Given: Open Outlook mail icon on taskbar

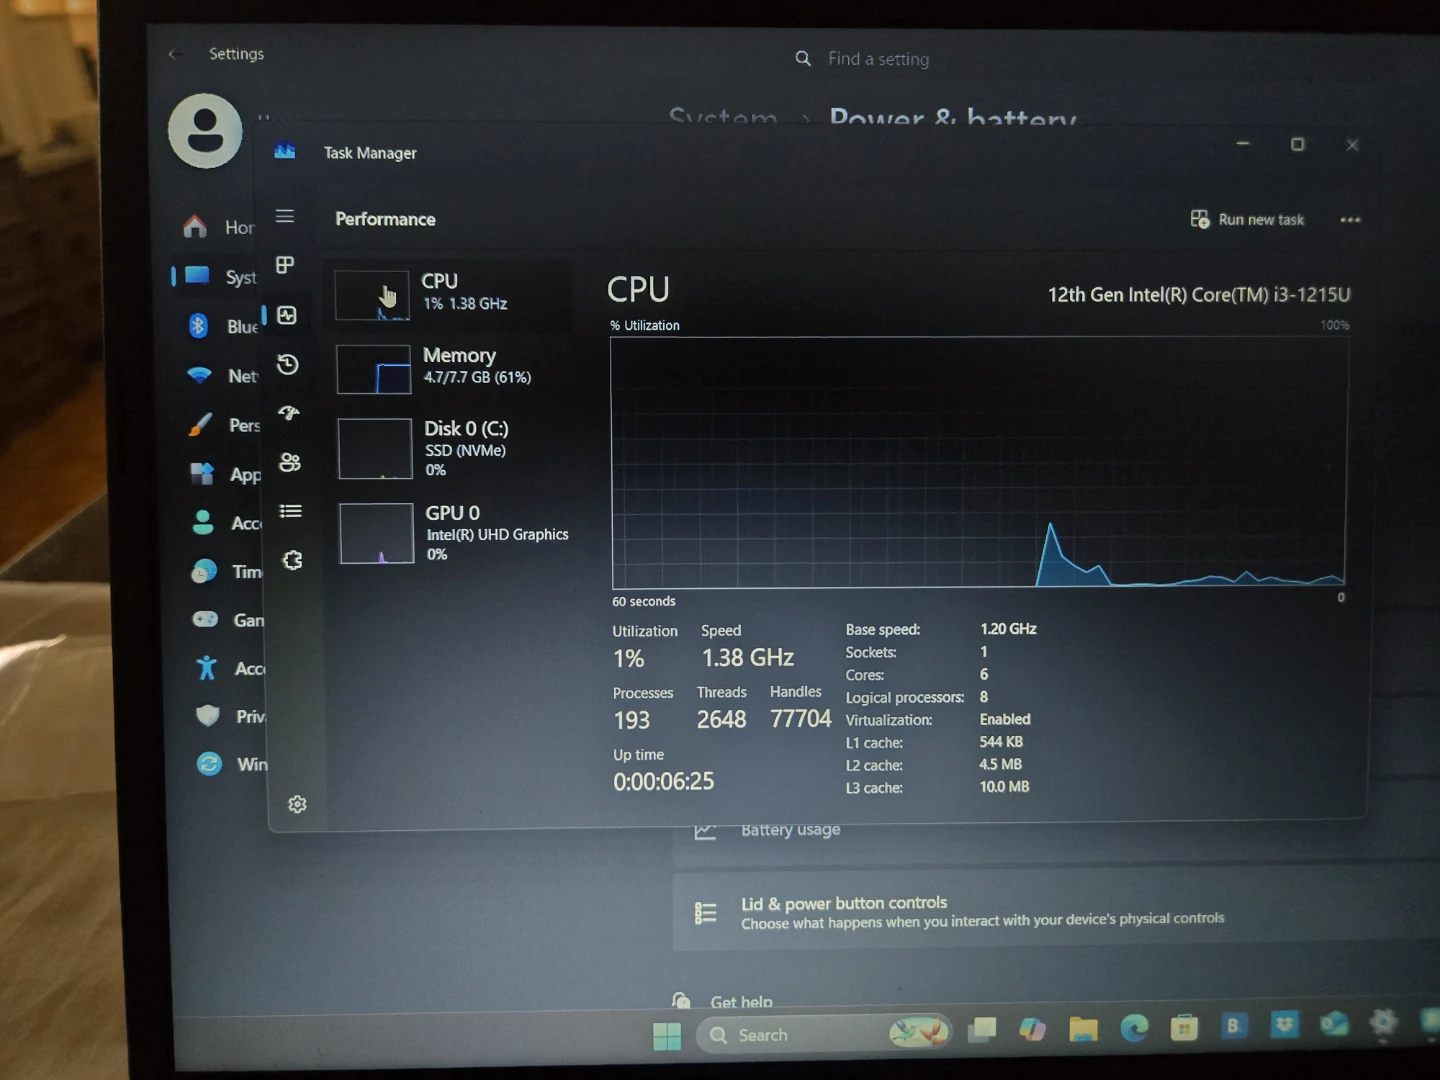Looking at the screenshot, I should (x=1334, y=1023).
